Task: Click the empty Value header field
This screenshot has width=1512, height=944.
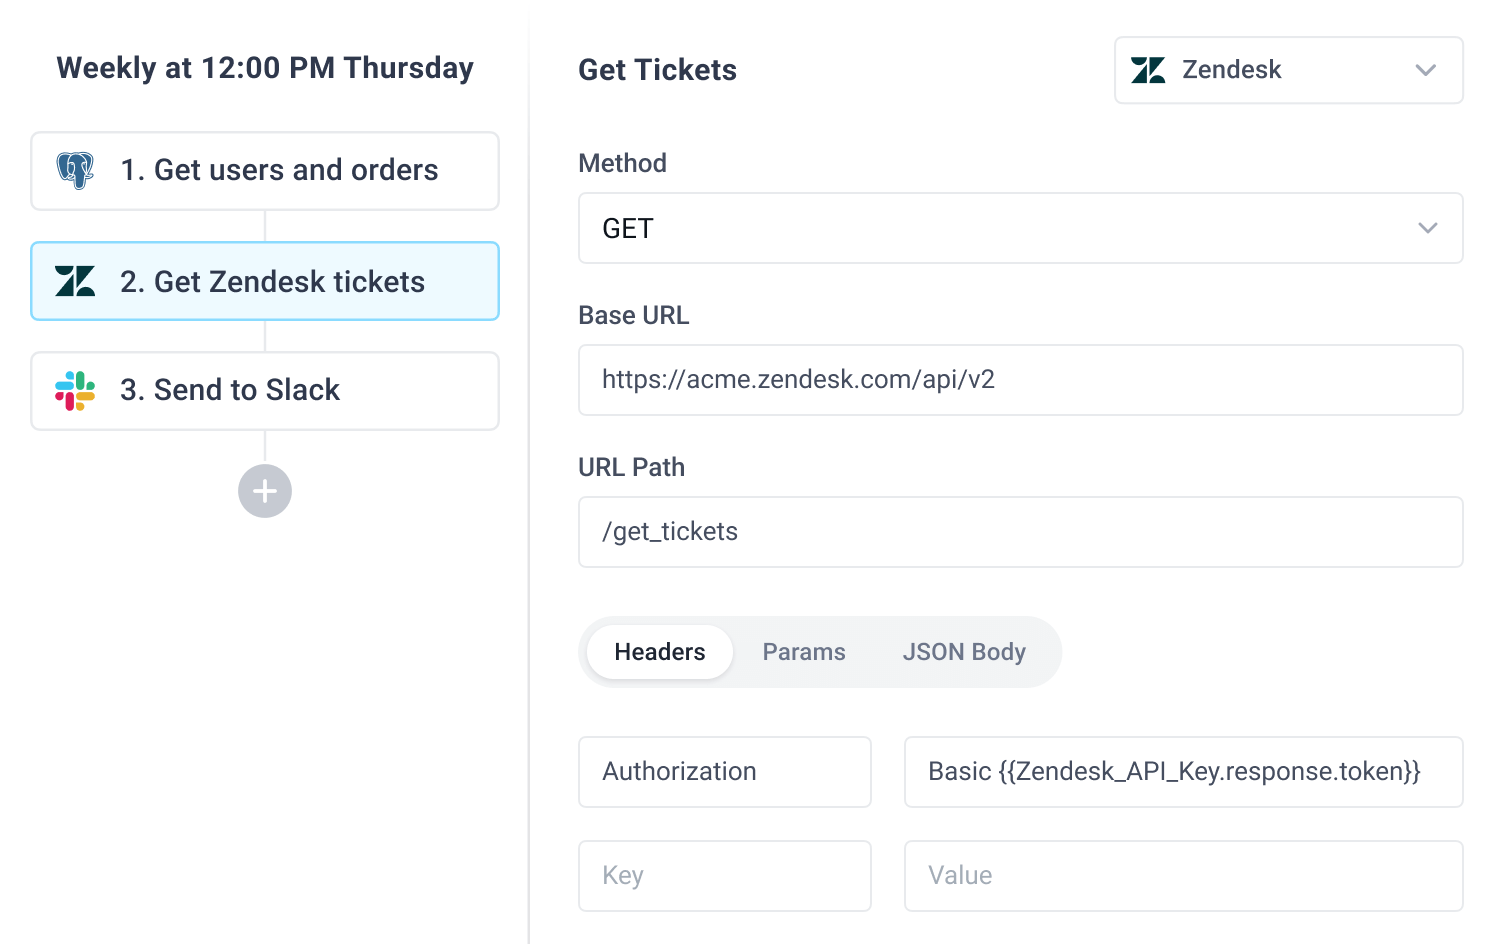Action: (x=1183, y=876)
